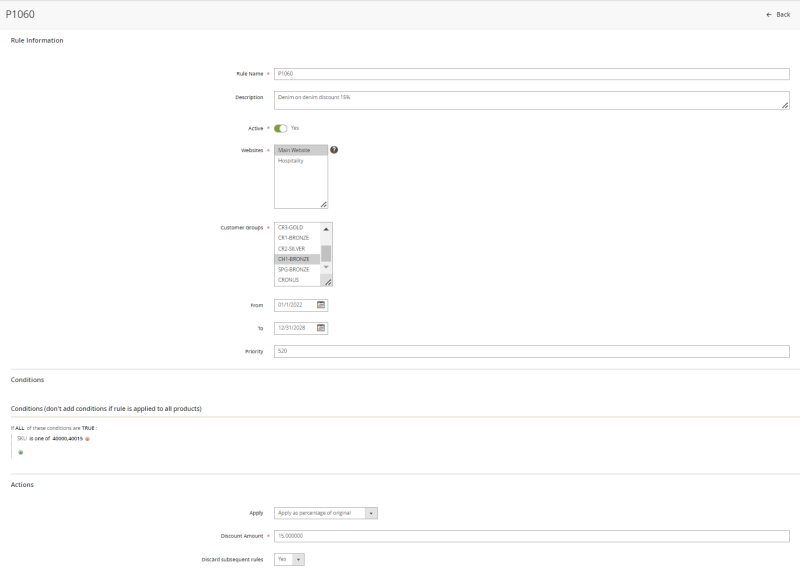
Task: Open the Apply dropdown
Action: click(x=326, y=513)
